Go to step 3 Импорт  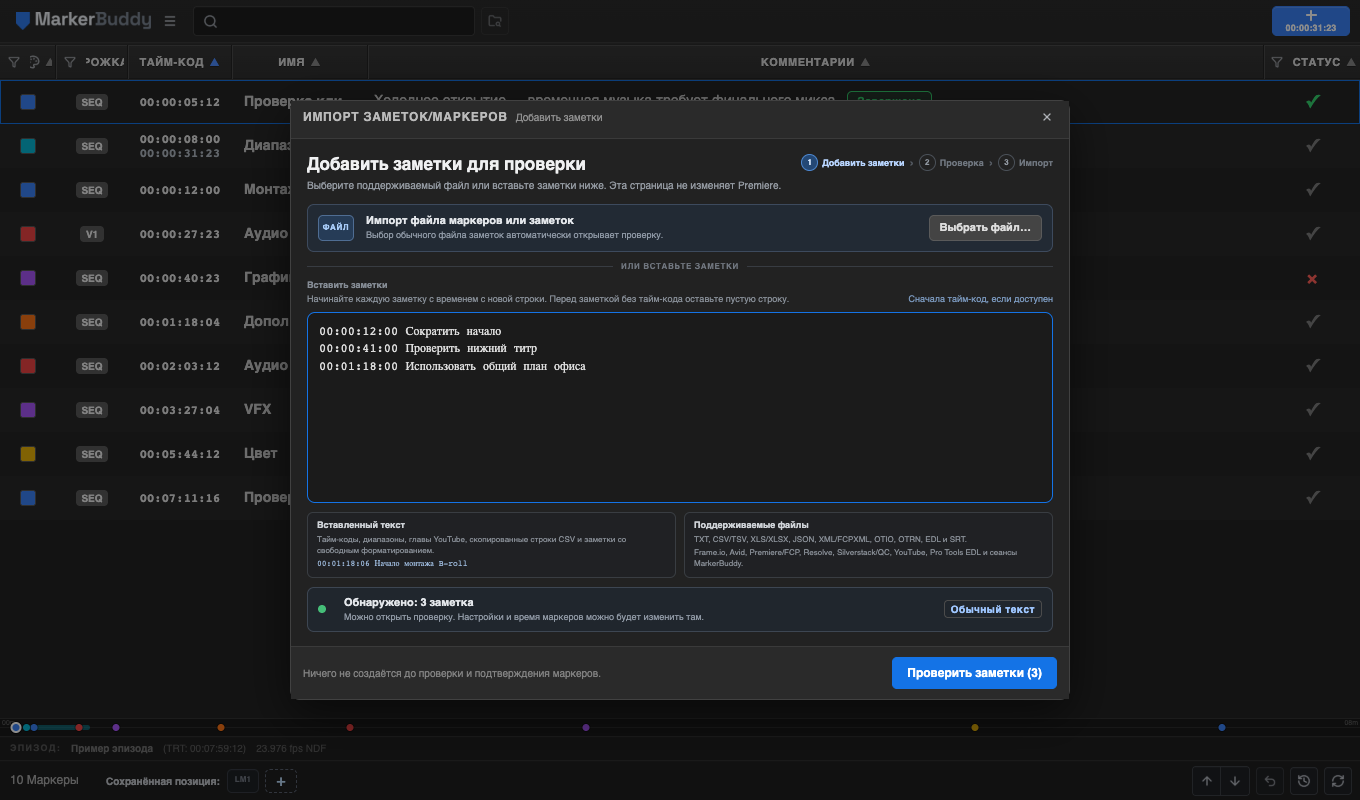tap(1026, 162)
